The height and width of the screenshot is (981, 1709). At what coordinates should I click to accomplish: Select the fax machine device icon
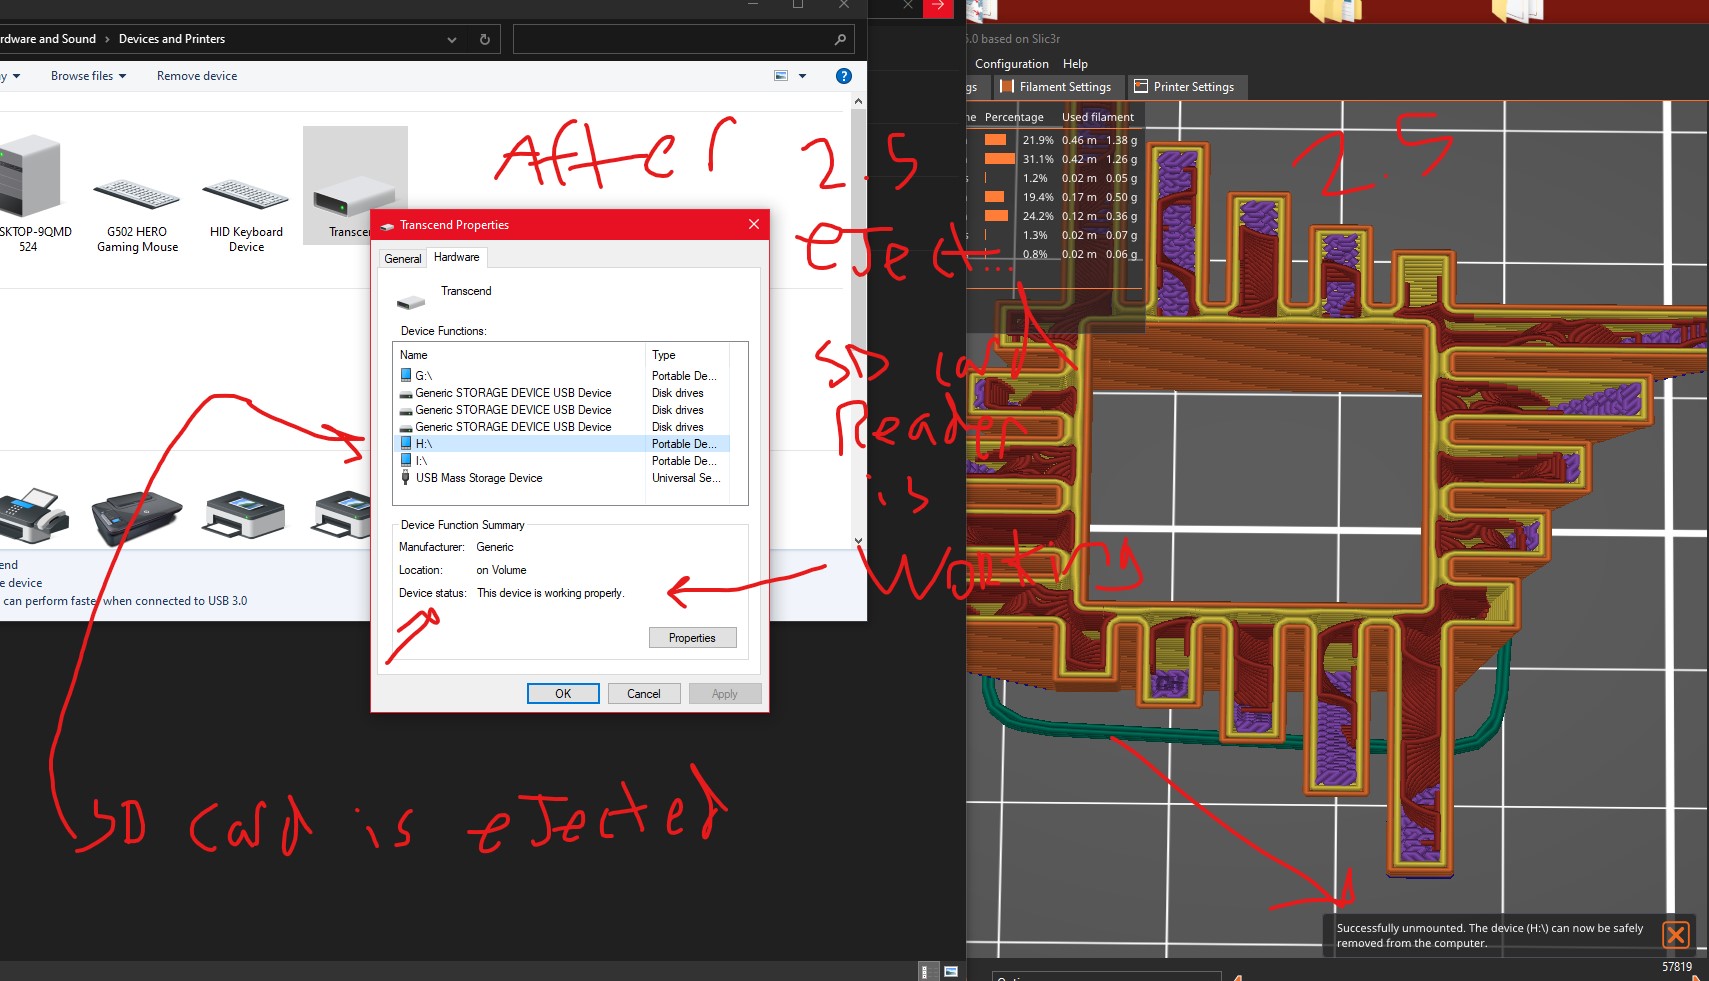[36, 515]
